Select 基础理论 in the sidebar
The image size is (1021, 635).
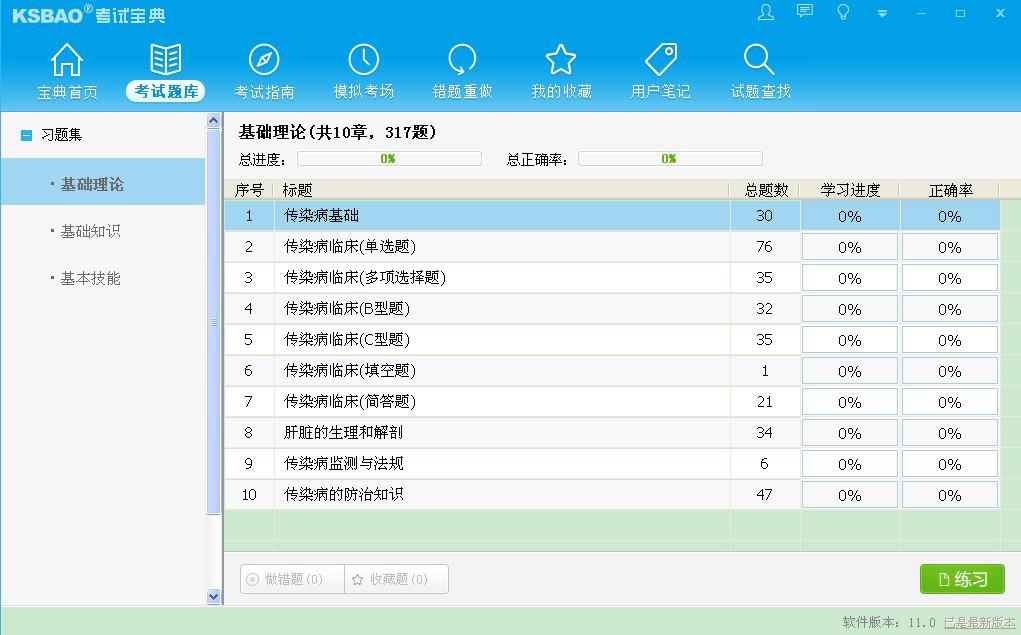click(x=103, y=184)
